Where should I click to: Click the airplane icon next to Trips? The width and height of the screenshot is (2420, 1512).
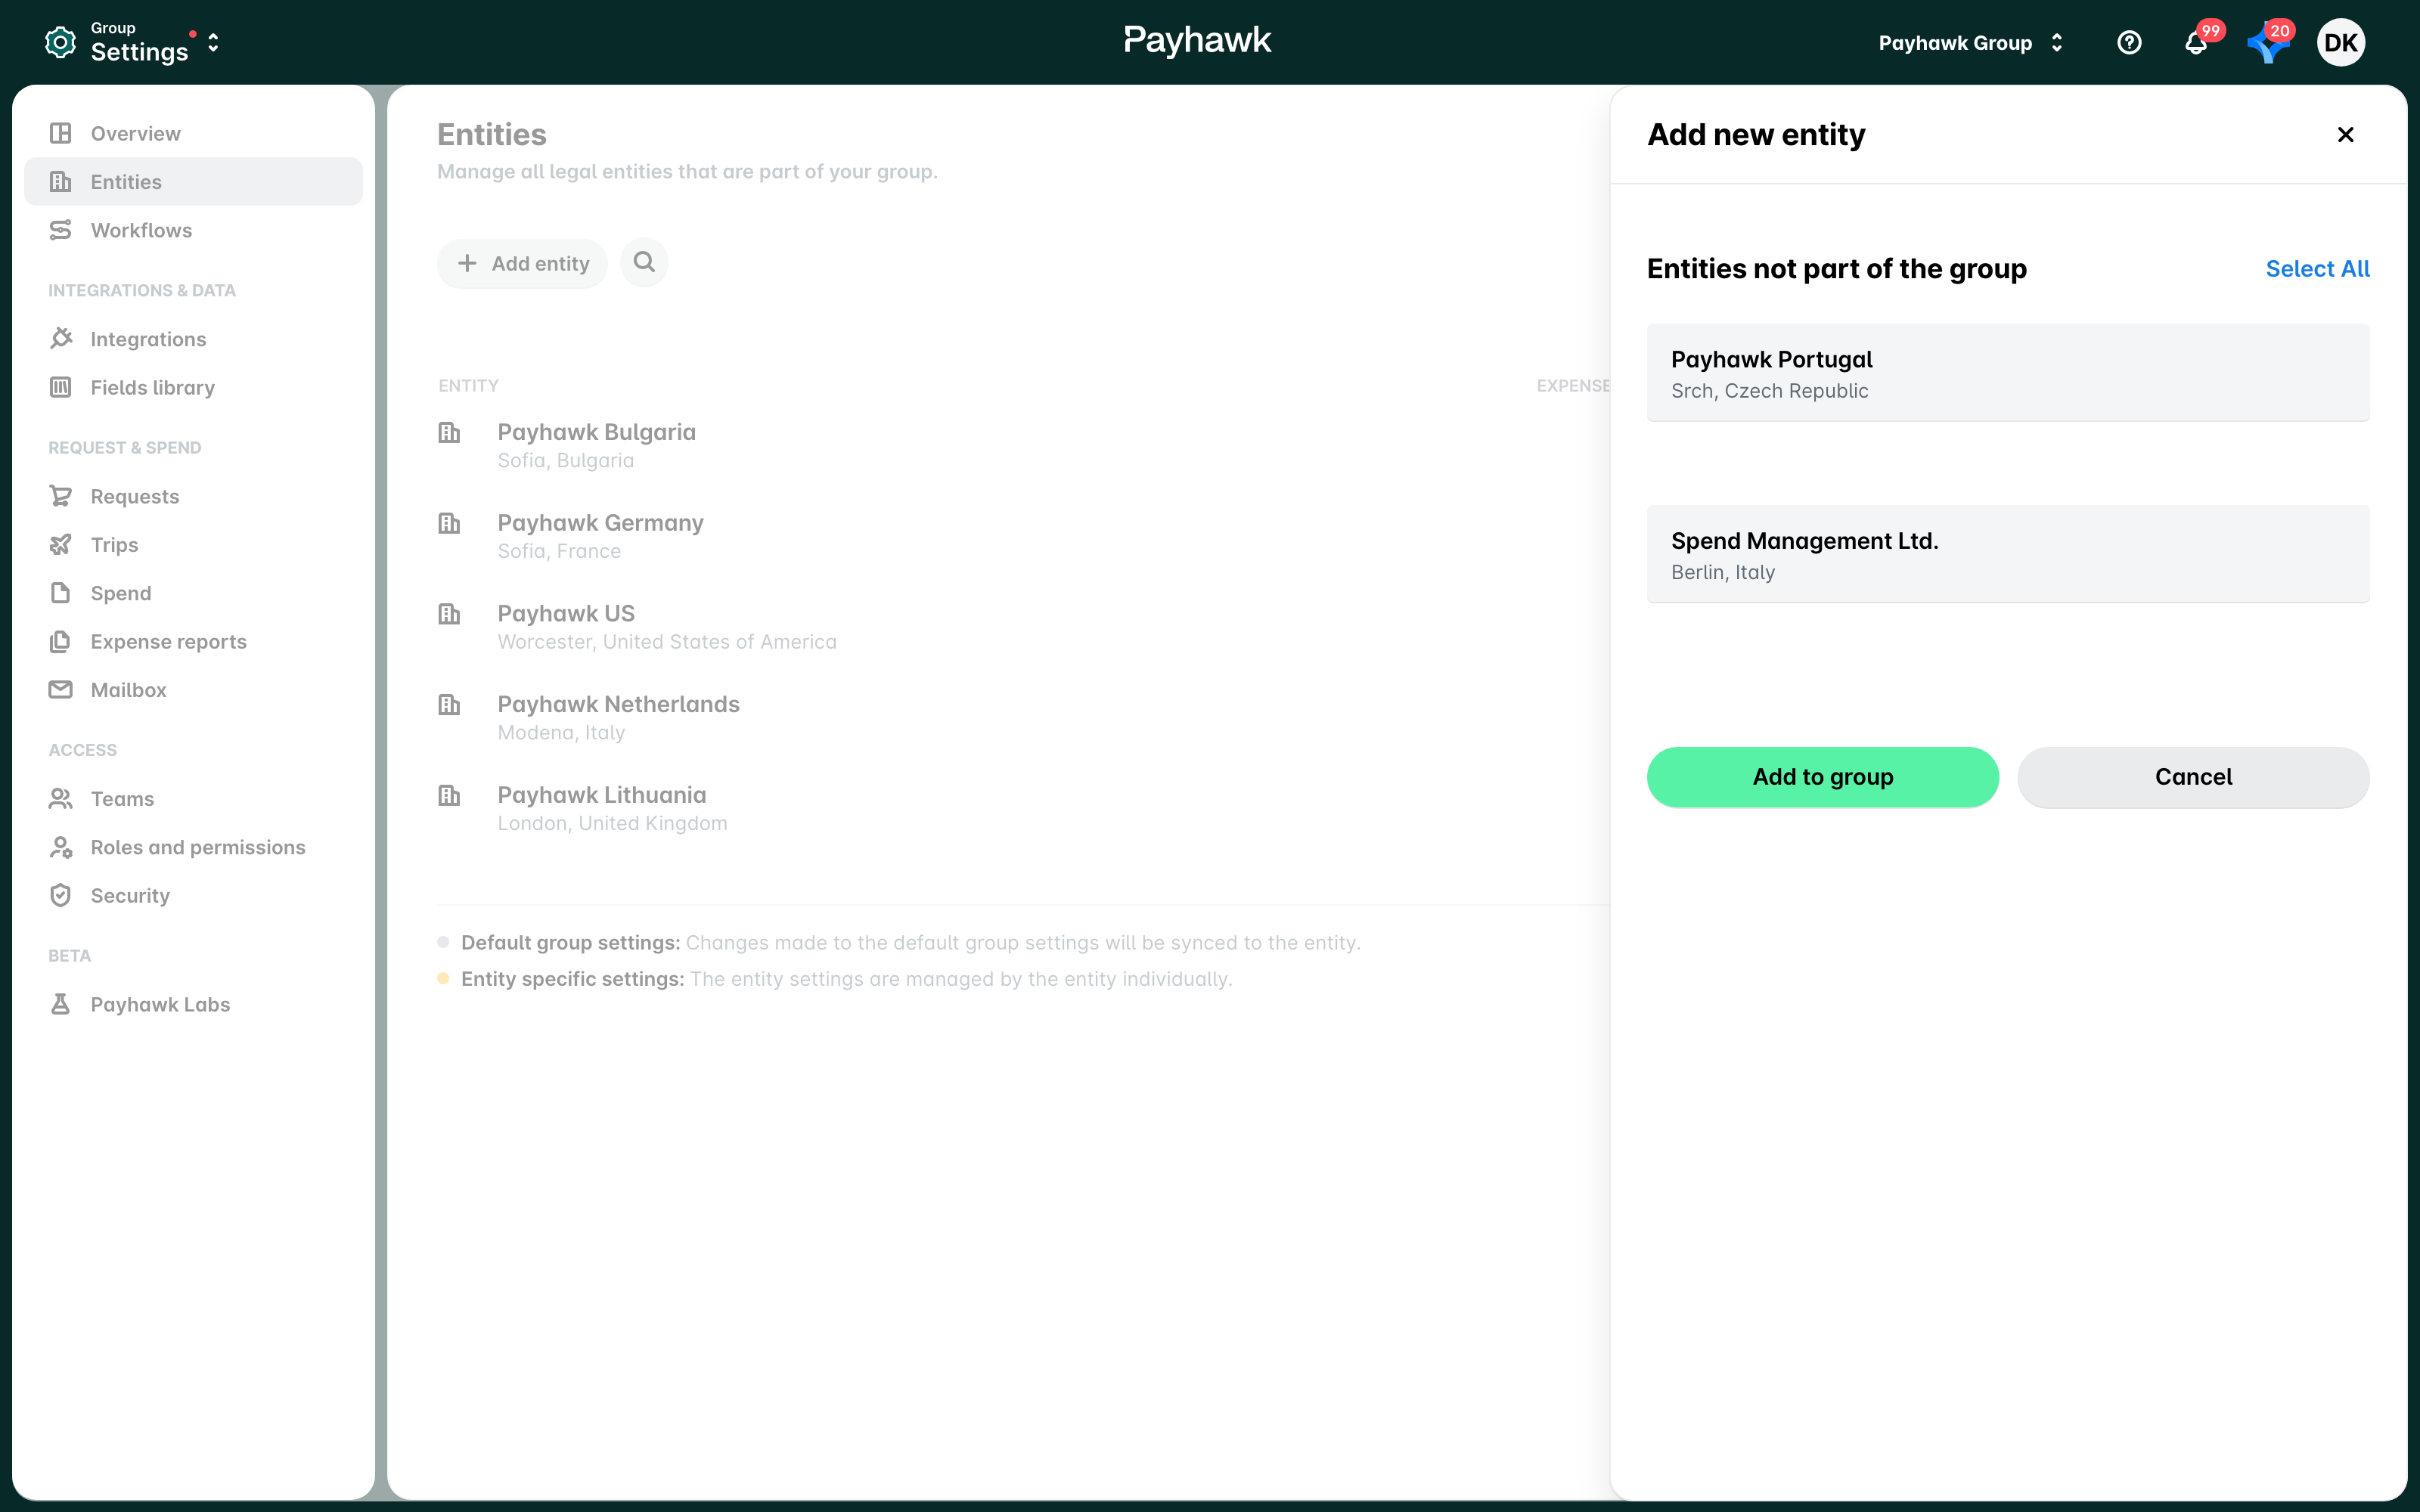61,545
